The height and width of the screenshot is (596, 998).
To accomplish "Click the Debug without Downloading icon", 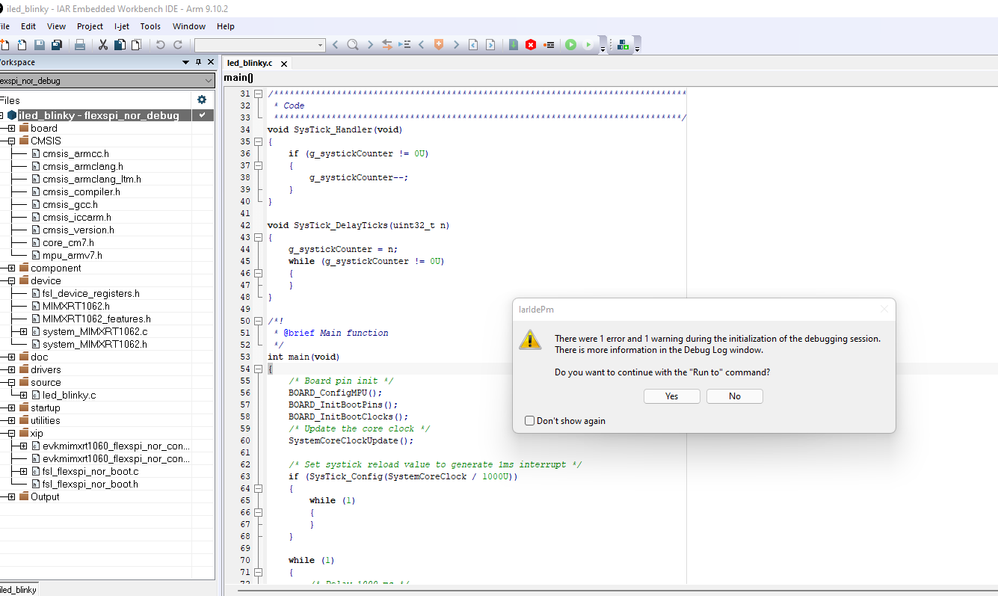I will click(588, 45).
